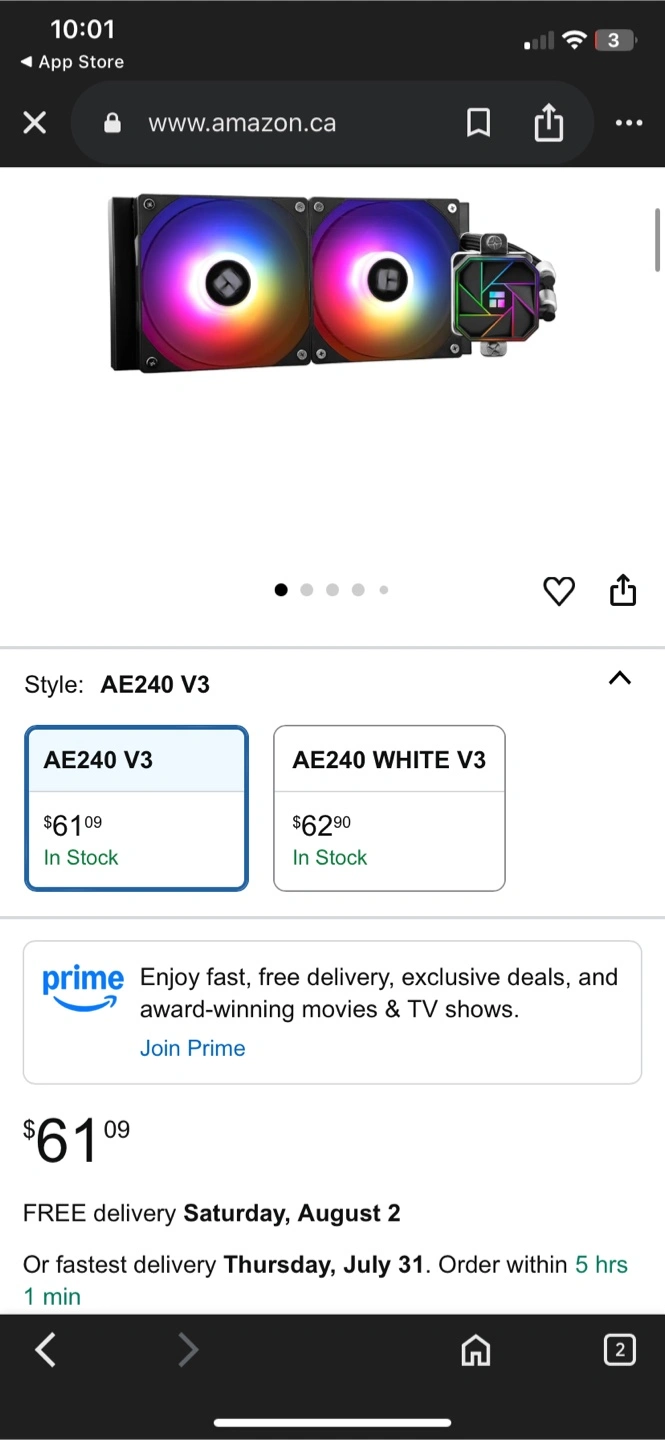Open the cooler product image

(332, 285)
